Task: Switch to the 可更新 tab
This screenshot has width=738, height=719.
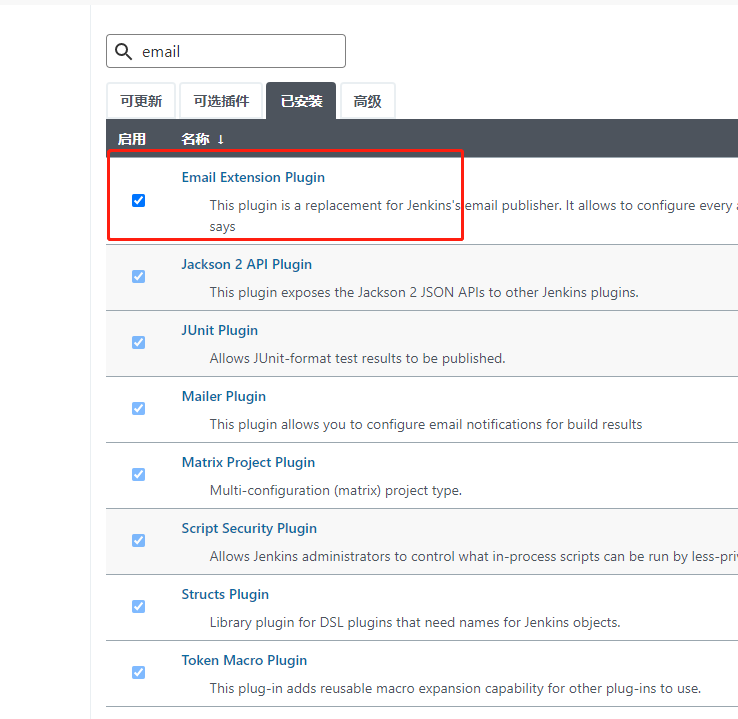Action: [141, 101]
